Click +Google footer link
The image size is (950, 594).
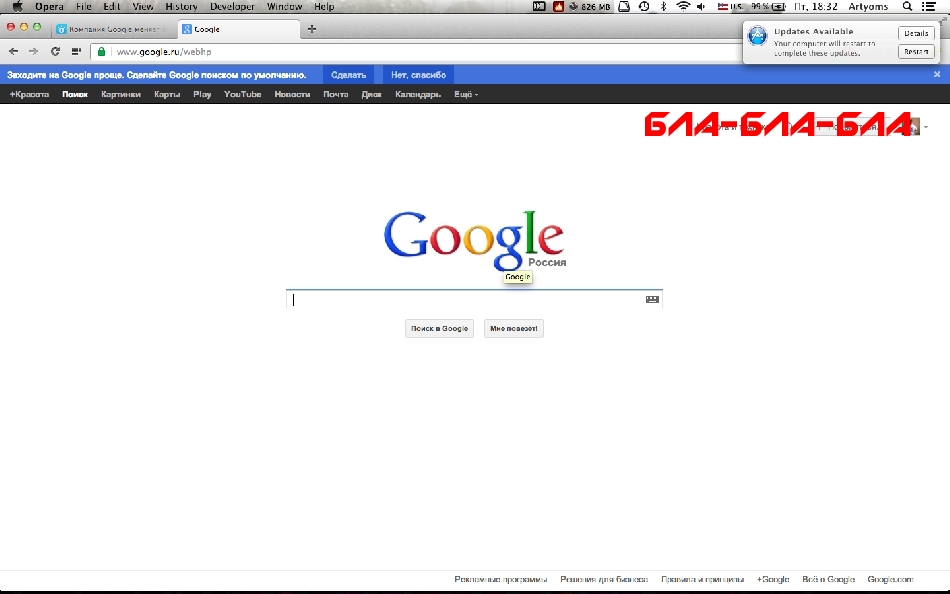click(x=772, y=579)
